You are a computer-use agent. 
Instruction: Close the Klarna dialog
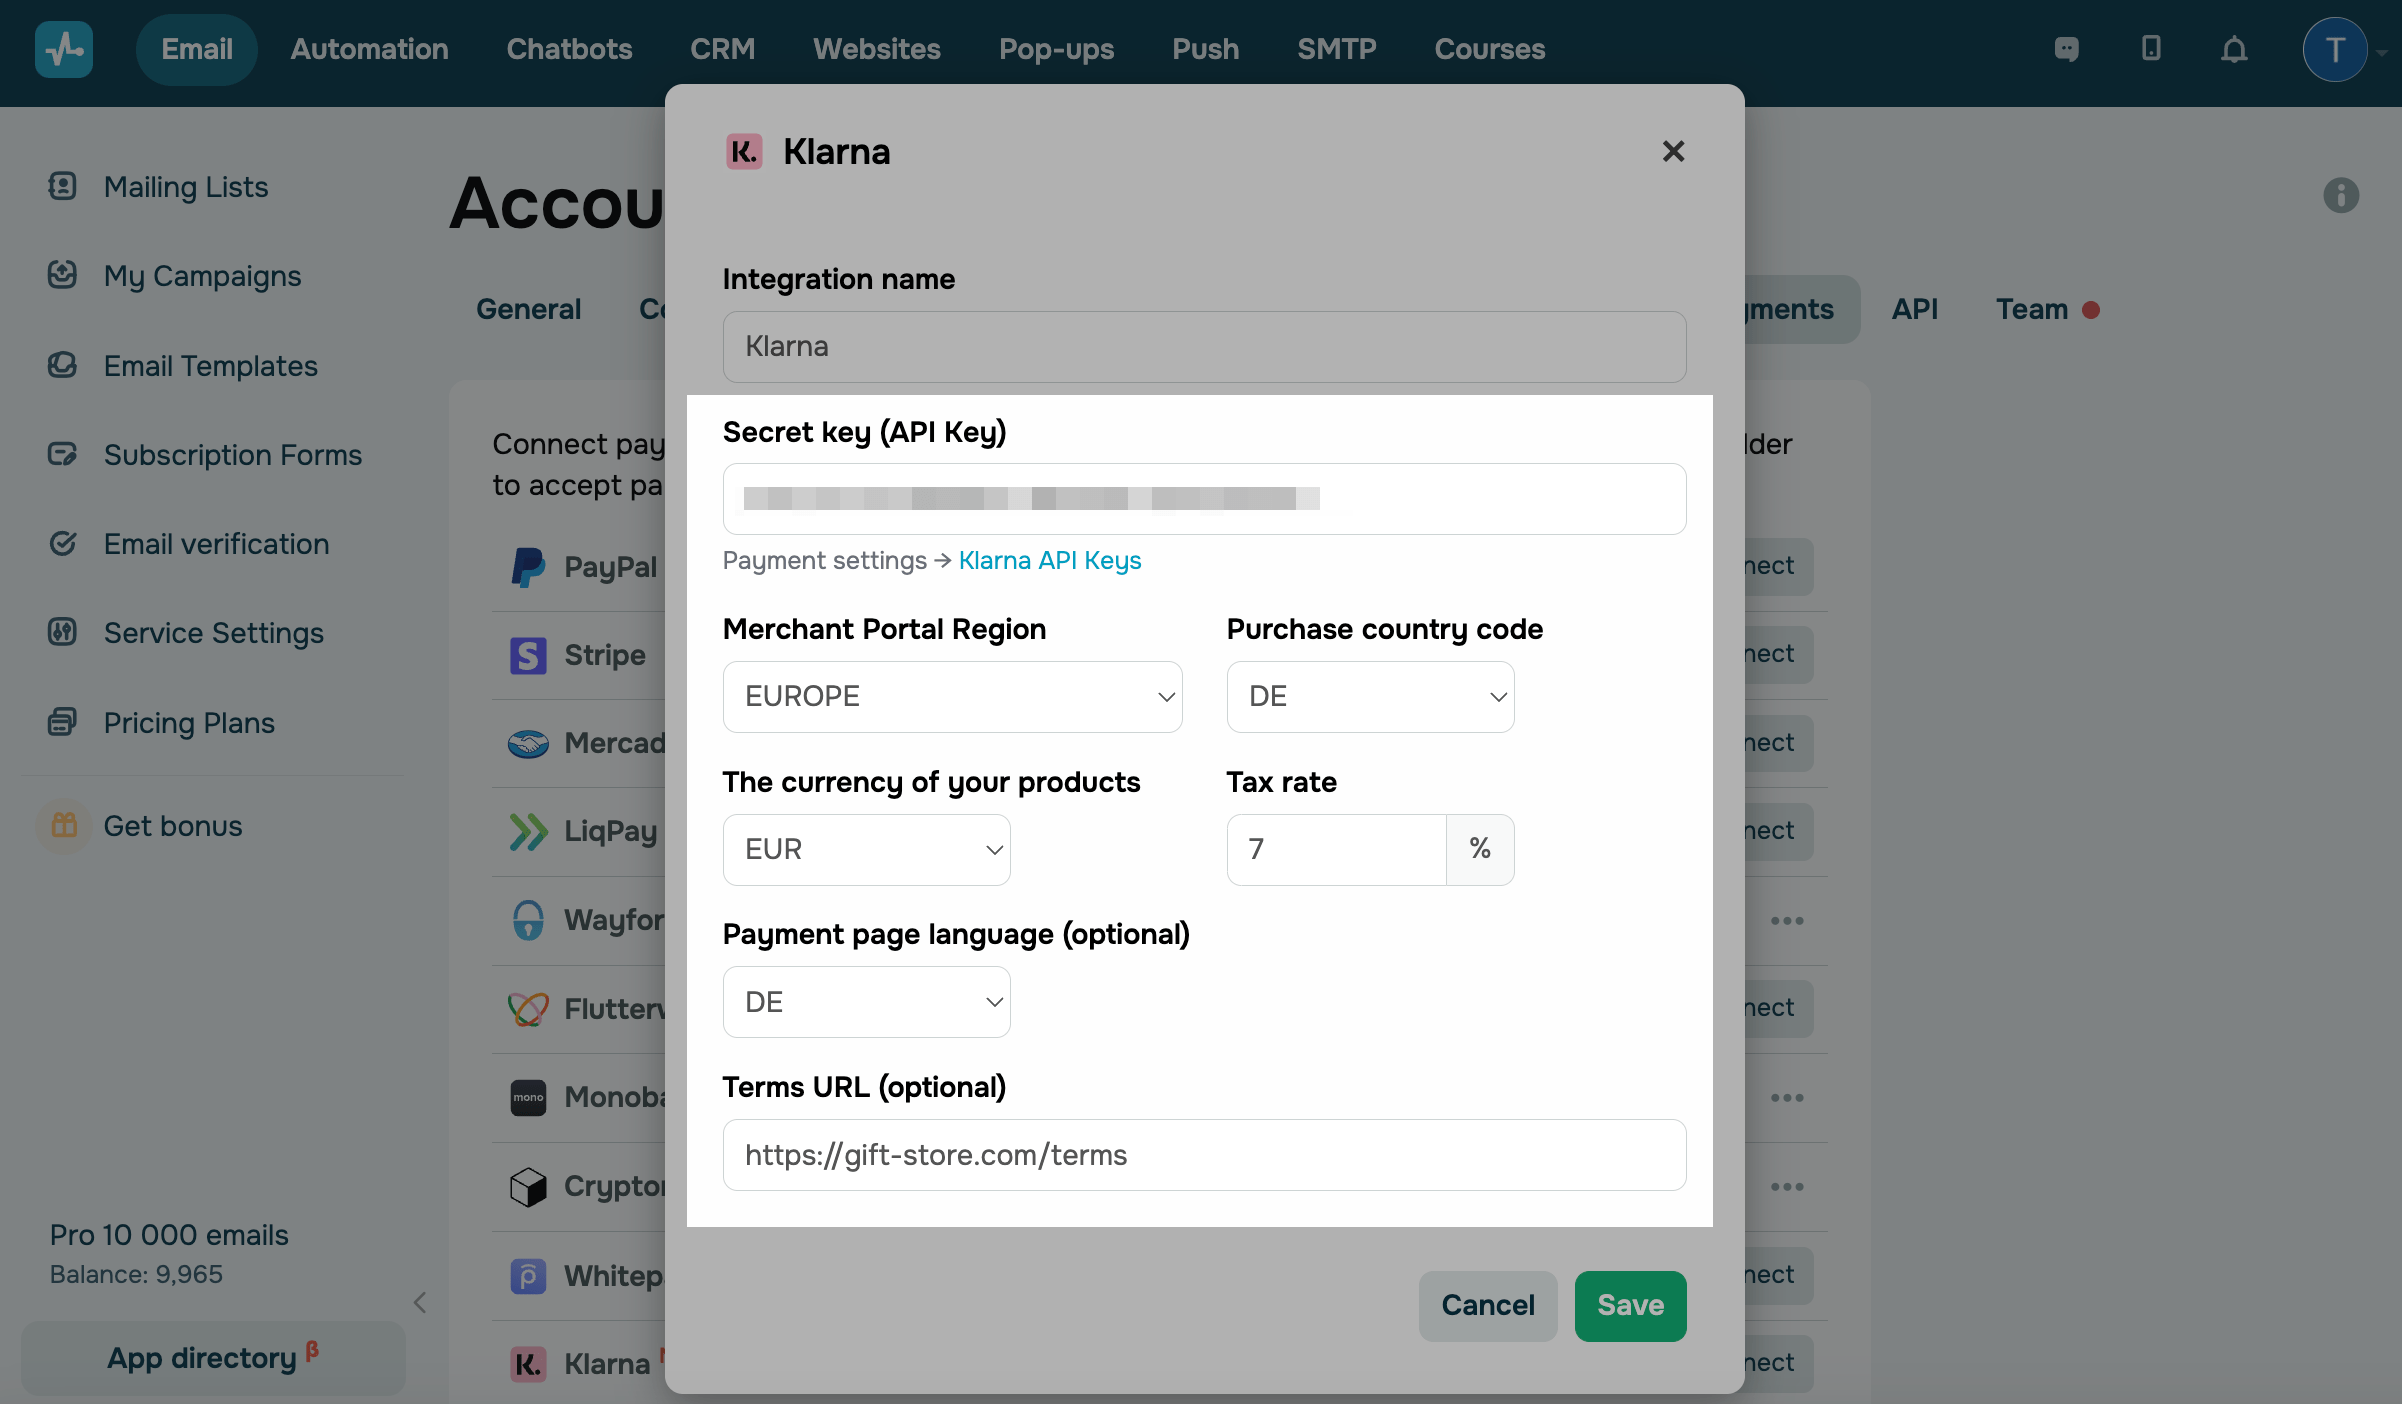tap(1673, 151)
